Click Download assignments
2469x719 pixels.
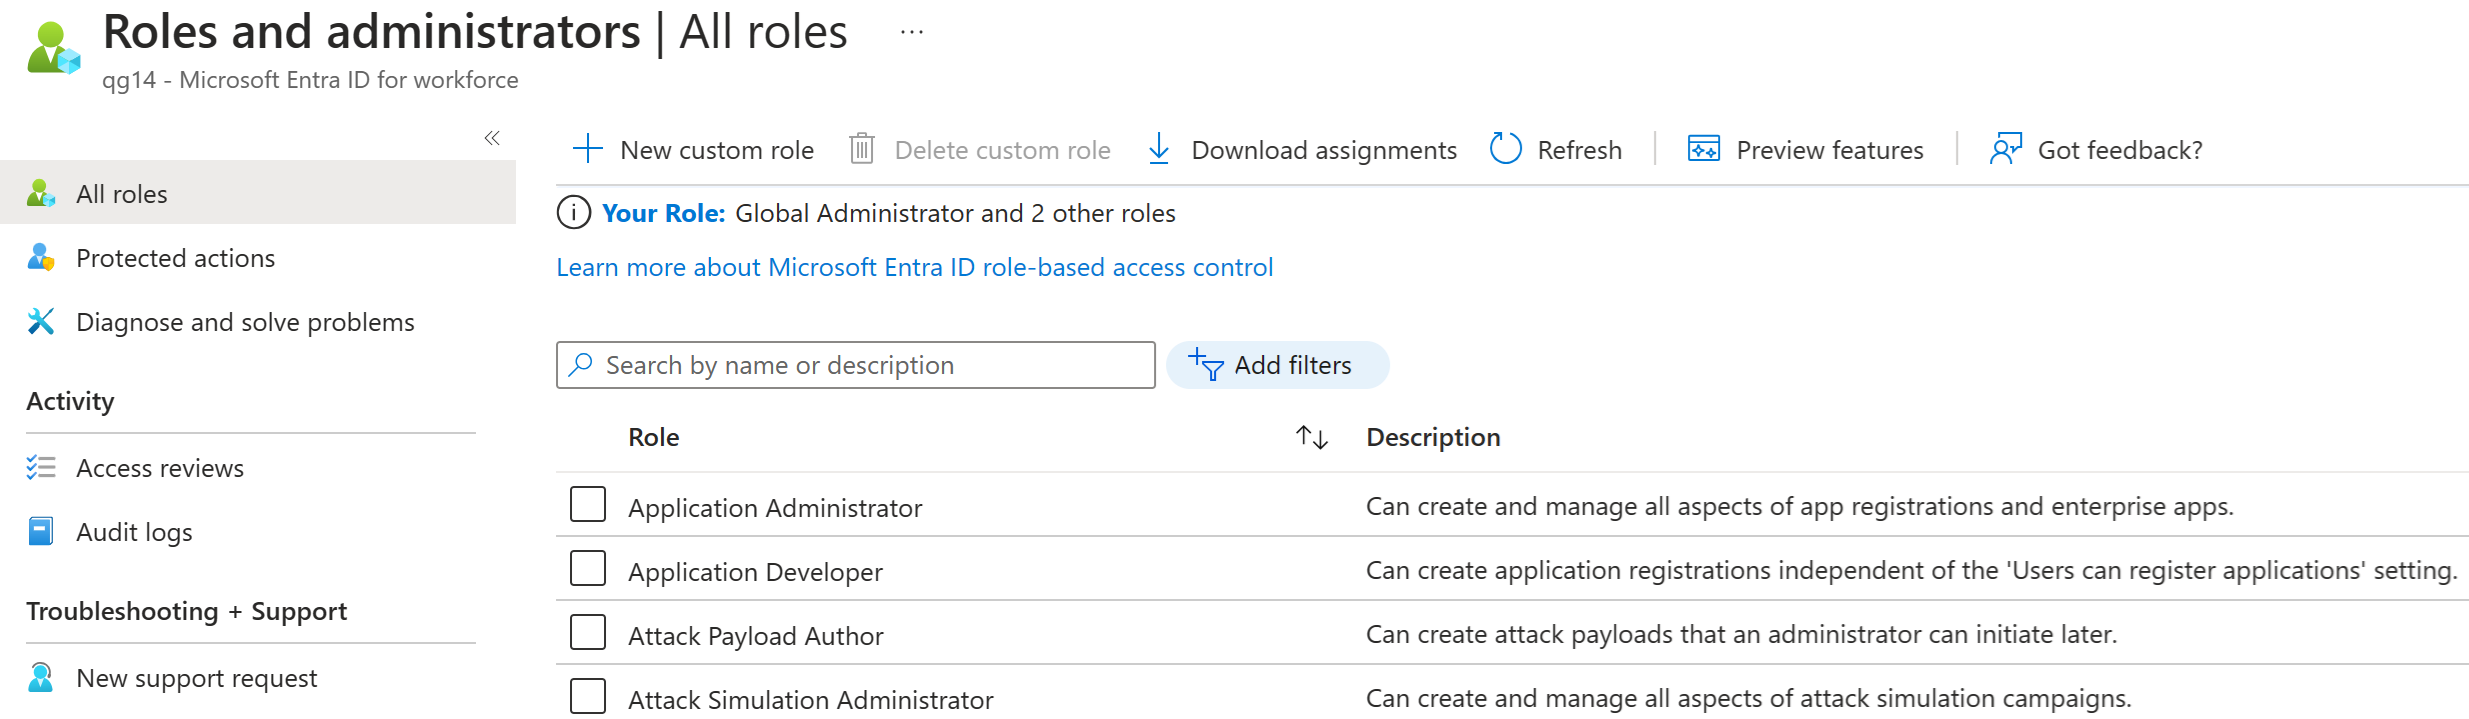(1303, 149)
